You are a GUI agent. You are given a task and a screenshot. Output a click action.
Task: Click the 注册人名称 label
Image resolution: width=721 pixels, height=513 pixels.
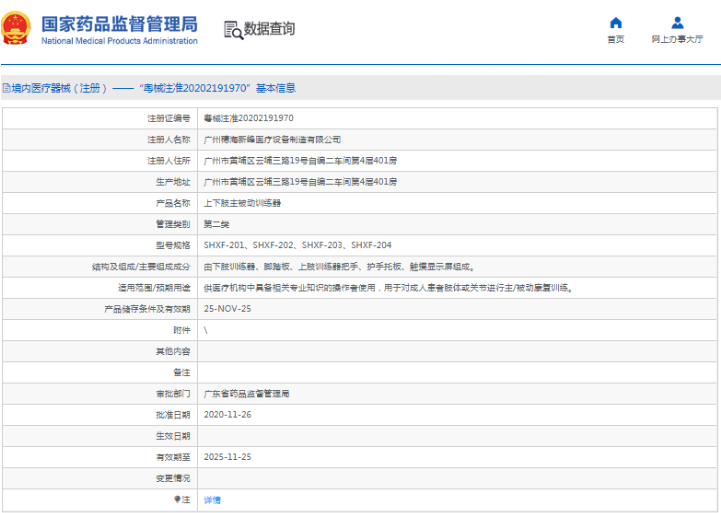pos(169,139)
